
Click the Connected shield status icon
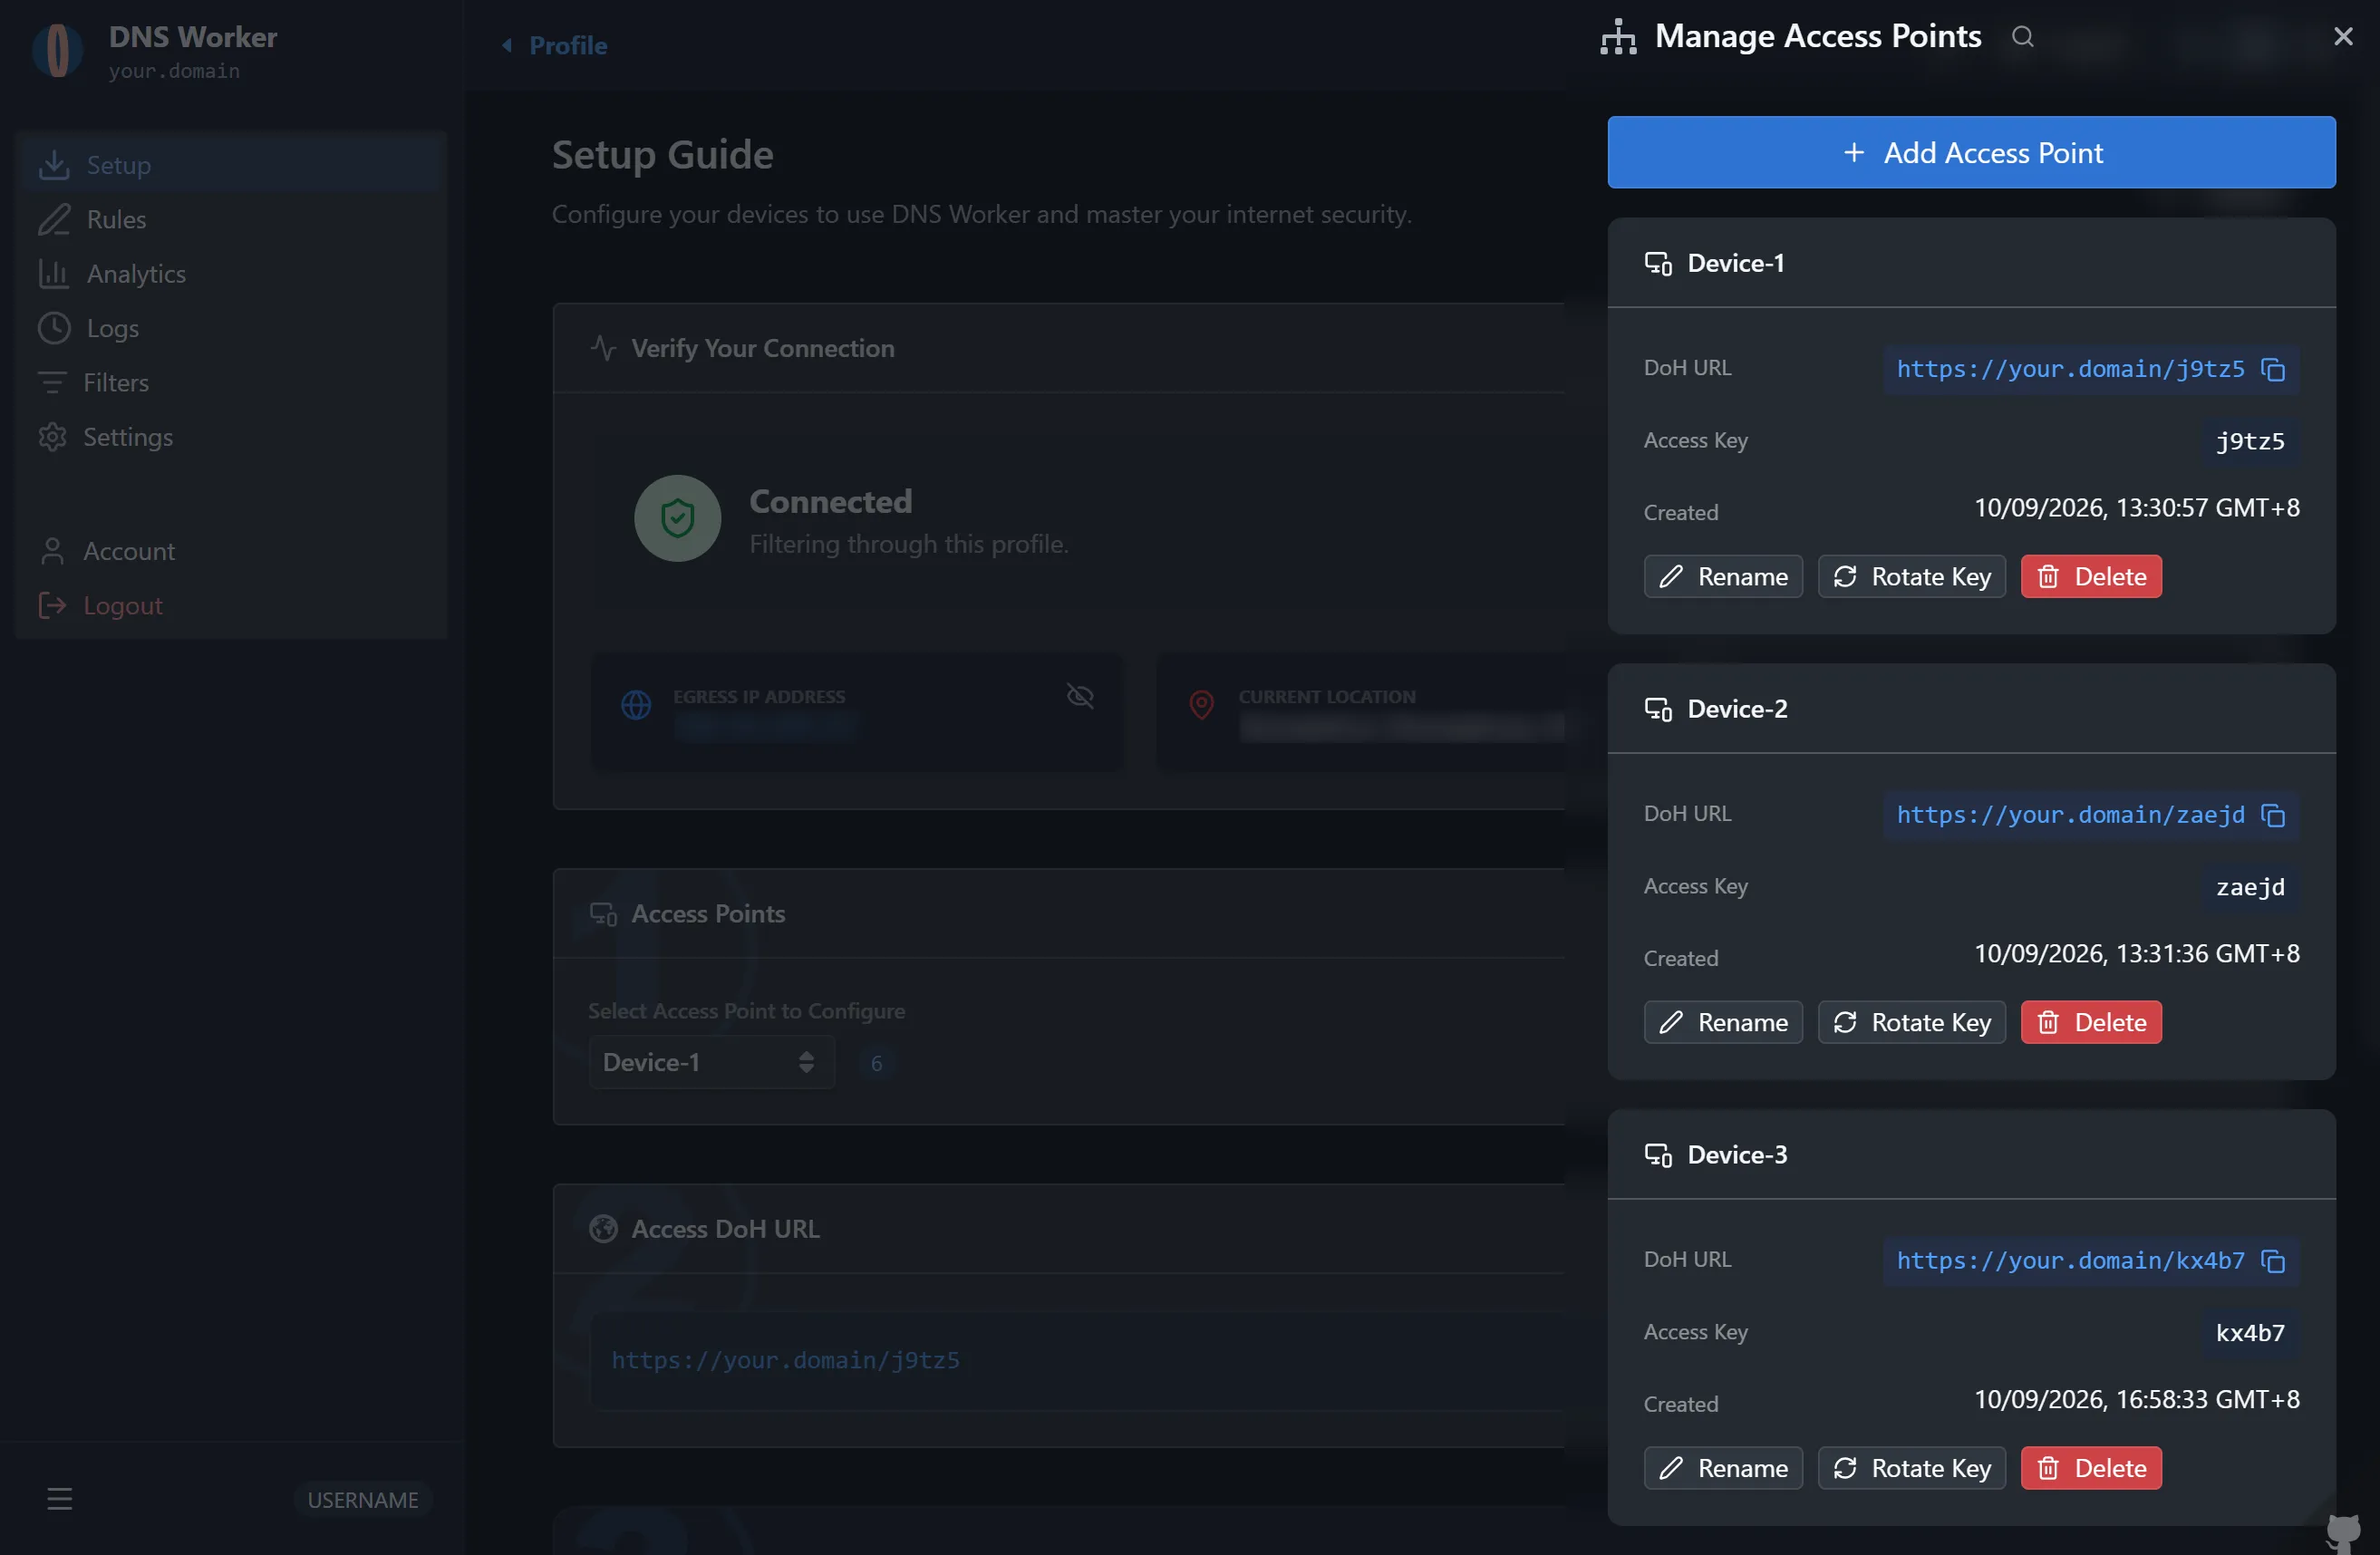pyautogui.click(x=677, y=518)
